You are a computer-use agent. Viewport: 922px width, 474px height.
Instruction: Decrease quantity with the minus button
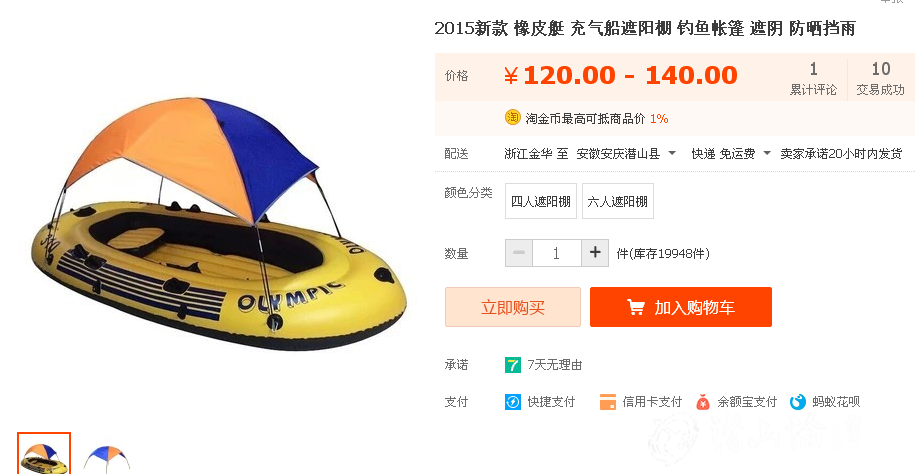[x=519, y=253]
